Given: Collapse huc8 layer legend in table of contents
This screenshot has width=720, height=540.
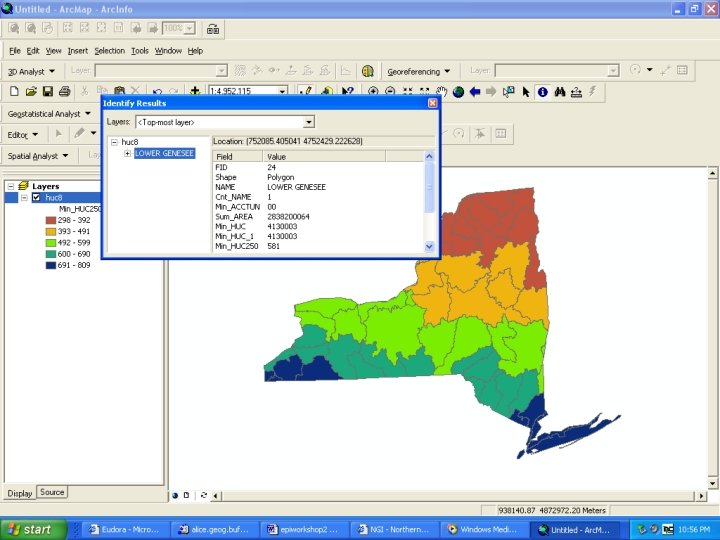Looking at the screenshot, I should pos(24,197).
